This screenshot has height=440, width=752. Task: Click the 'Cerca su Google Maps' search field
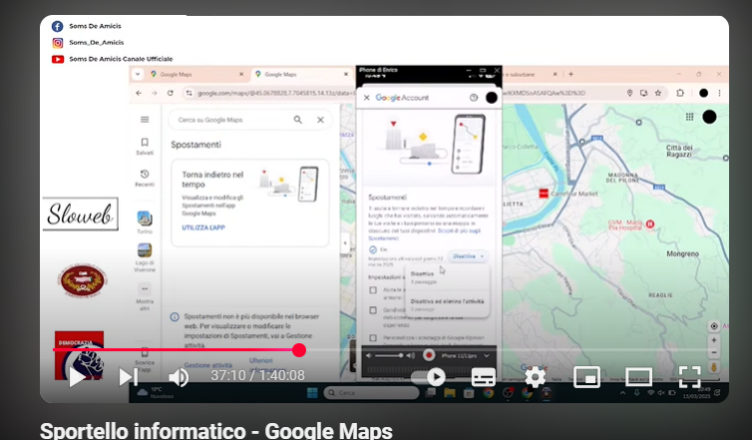click(x=230, y=119)
